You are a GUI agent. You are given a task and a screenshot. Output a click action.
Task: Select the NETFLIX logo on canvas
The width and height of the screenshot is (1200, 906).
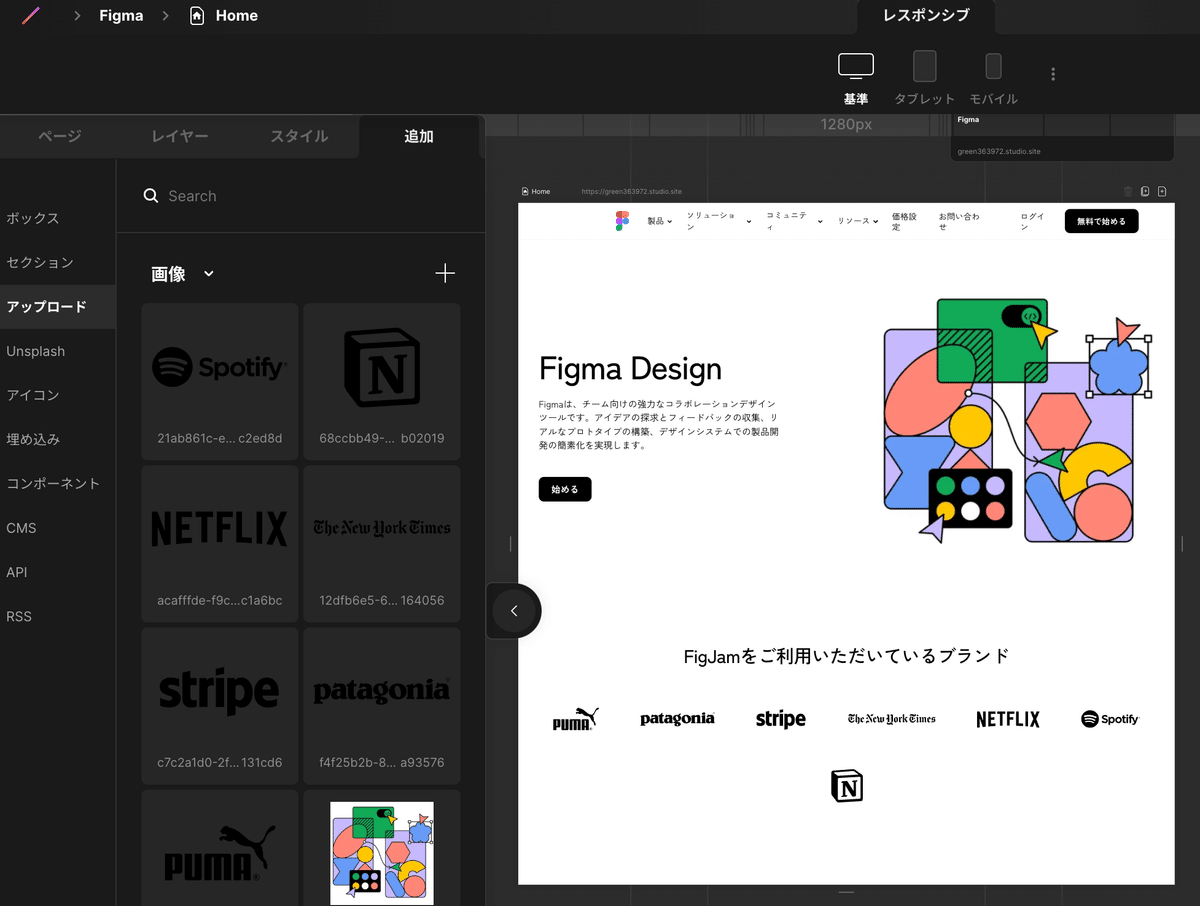1008,719
